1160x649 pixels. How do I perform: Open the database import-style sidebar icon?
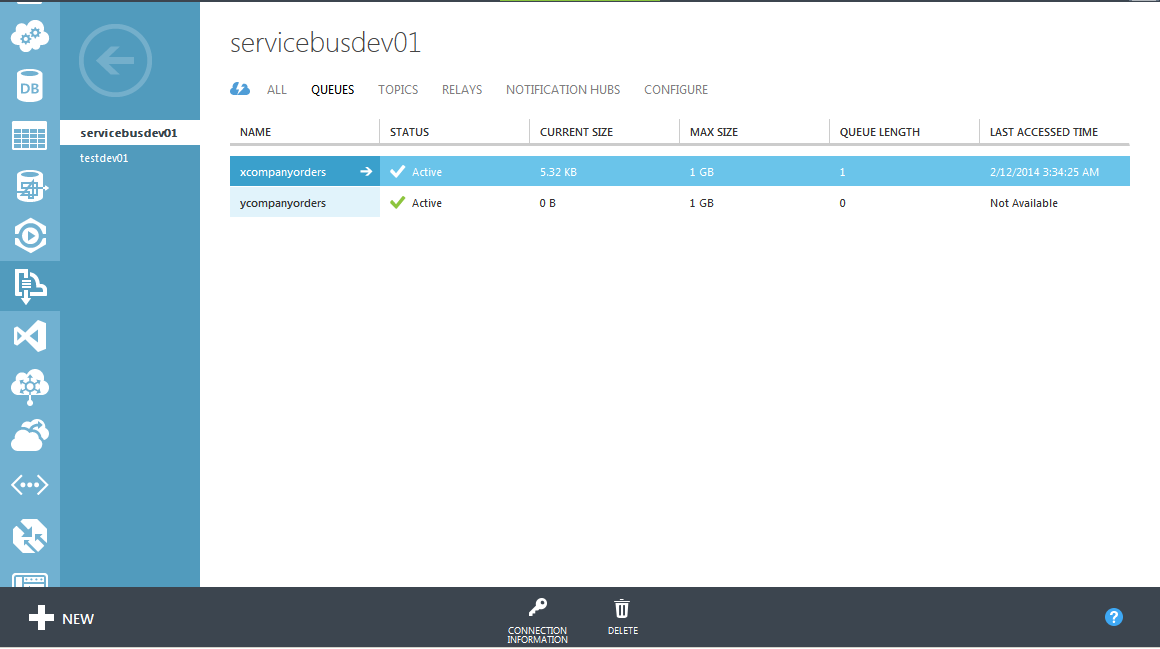pyautogui.click(x=30, y=186)
